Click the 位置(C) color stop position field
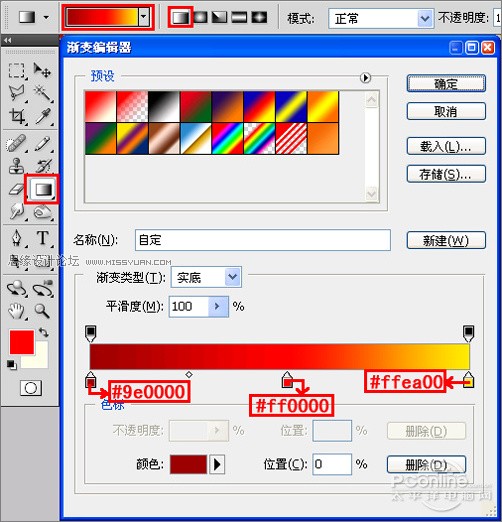 [x=332, y=464]
